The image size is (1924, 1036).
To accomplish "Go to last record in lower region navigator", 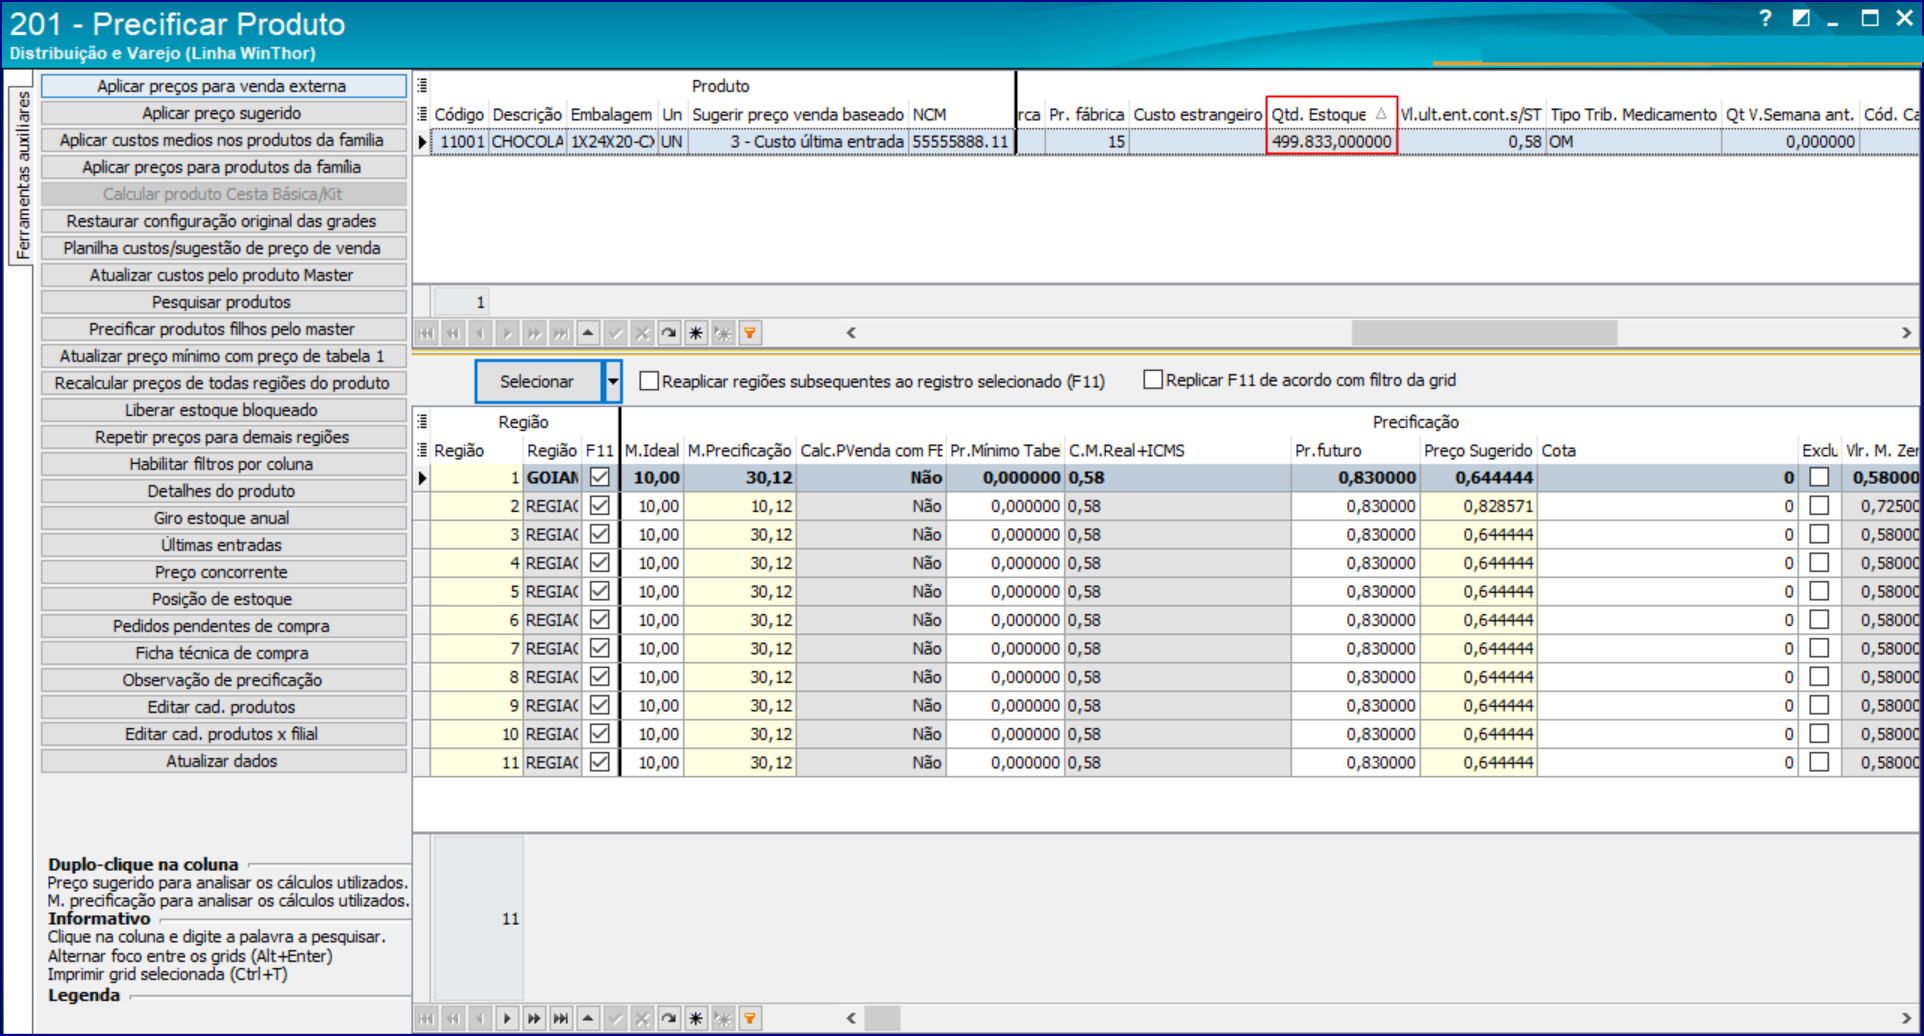I will coord(561,1019).
